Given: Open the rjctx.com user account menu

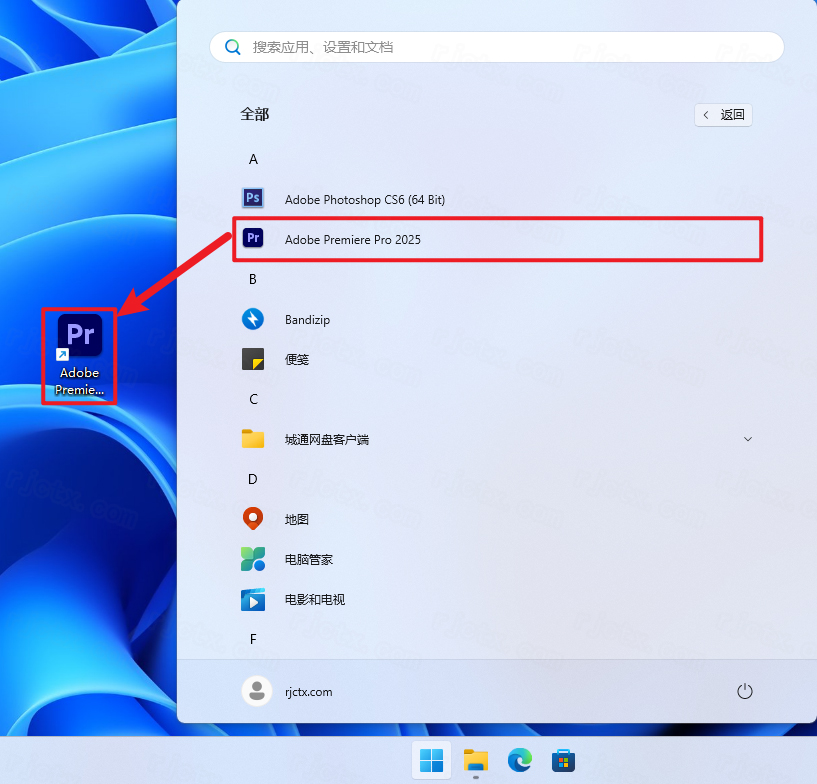Looking at the screenshot, I should [288, 691].
